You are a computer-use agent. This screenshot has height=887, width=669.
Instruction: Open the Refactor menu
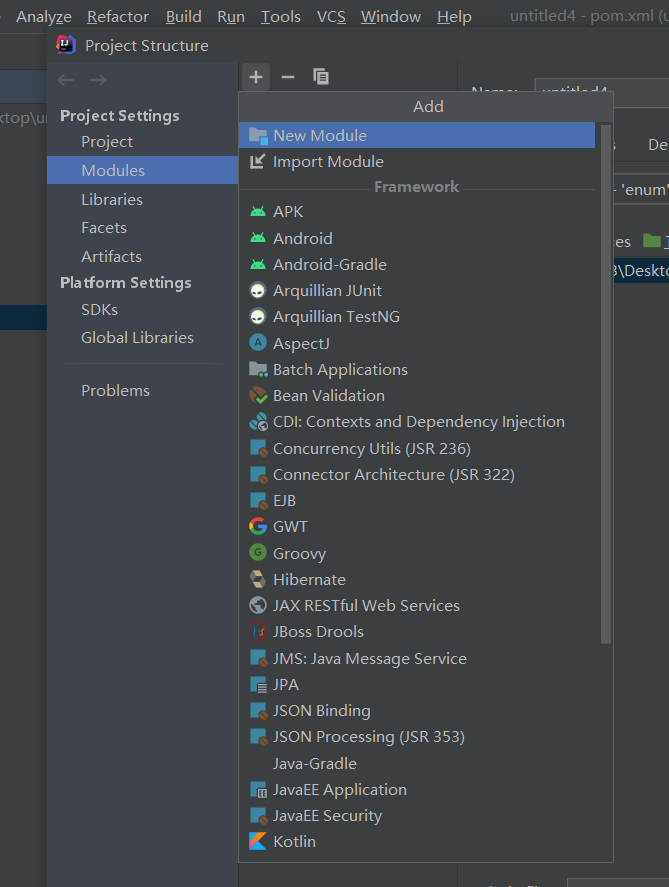point(118,17)
